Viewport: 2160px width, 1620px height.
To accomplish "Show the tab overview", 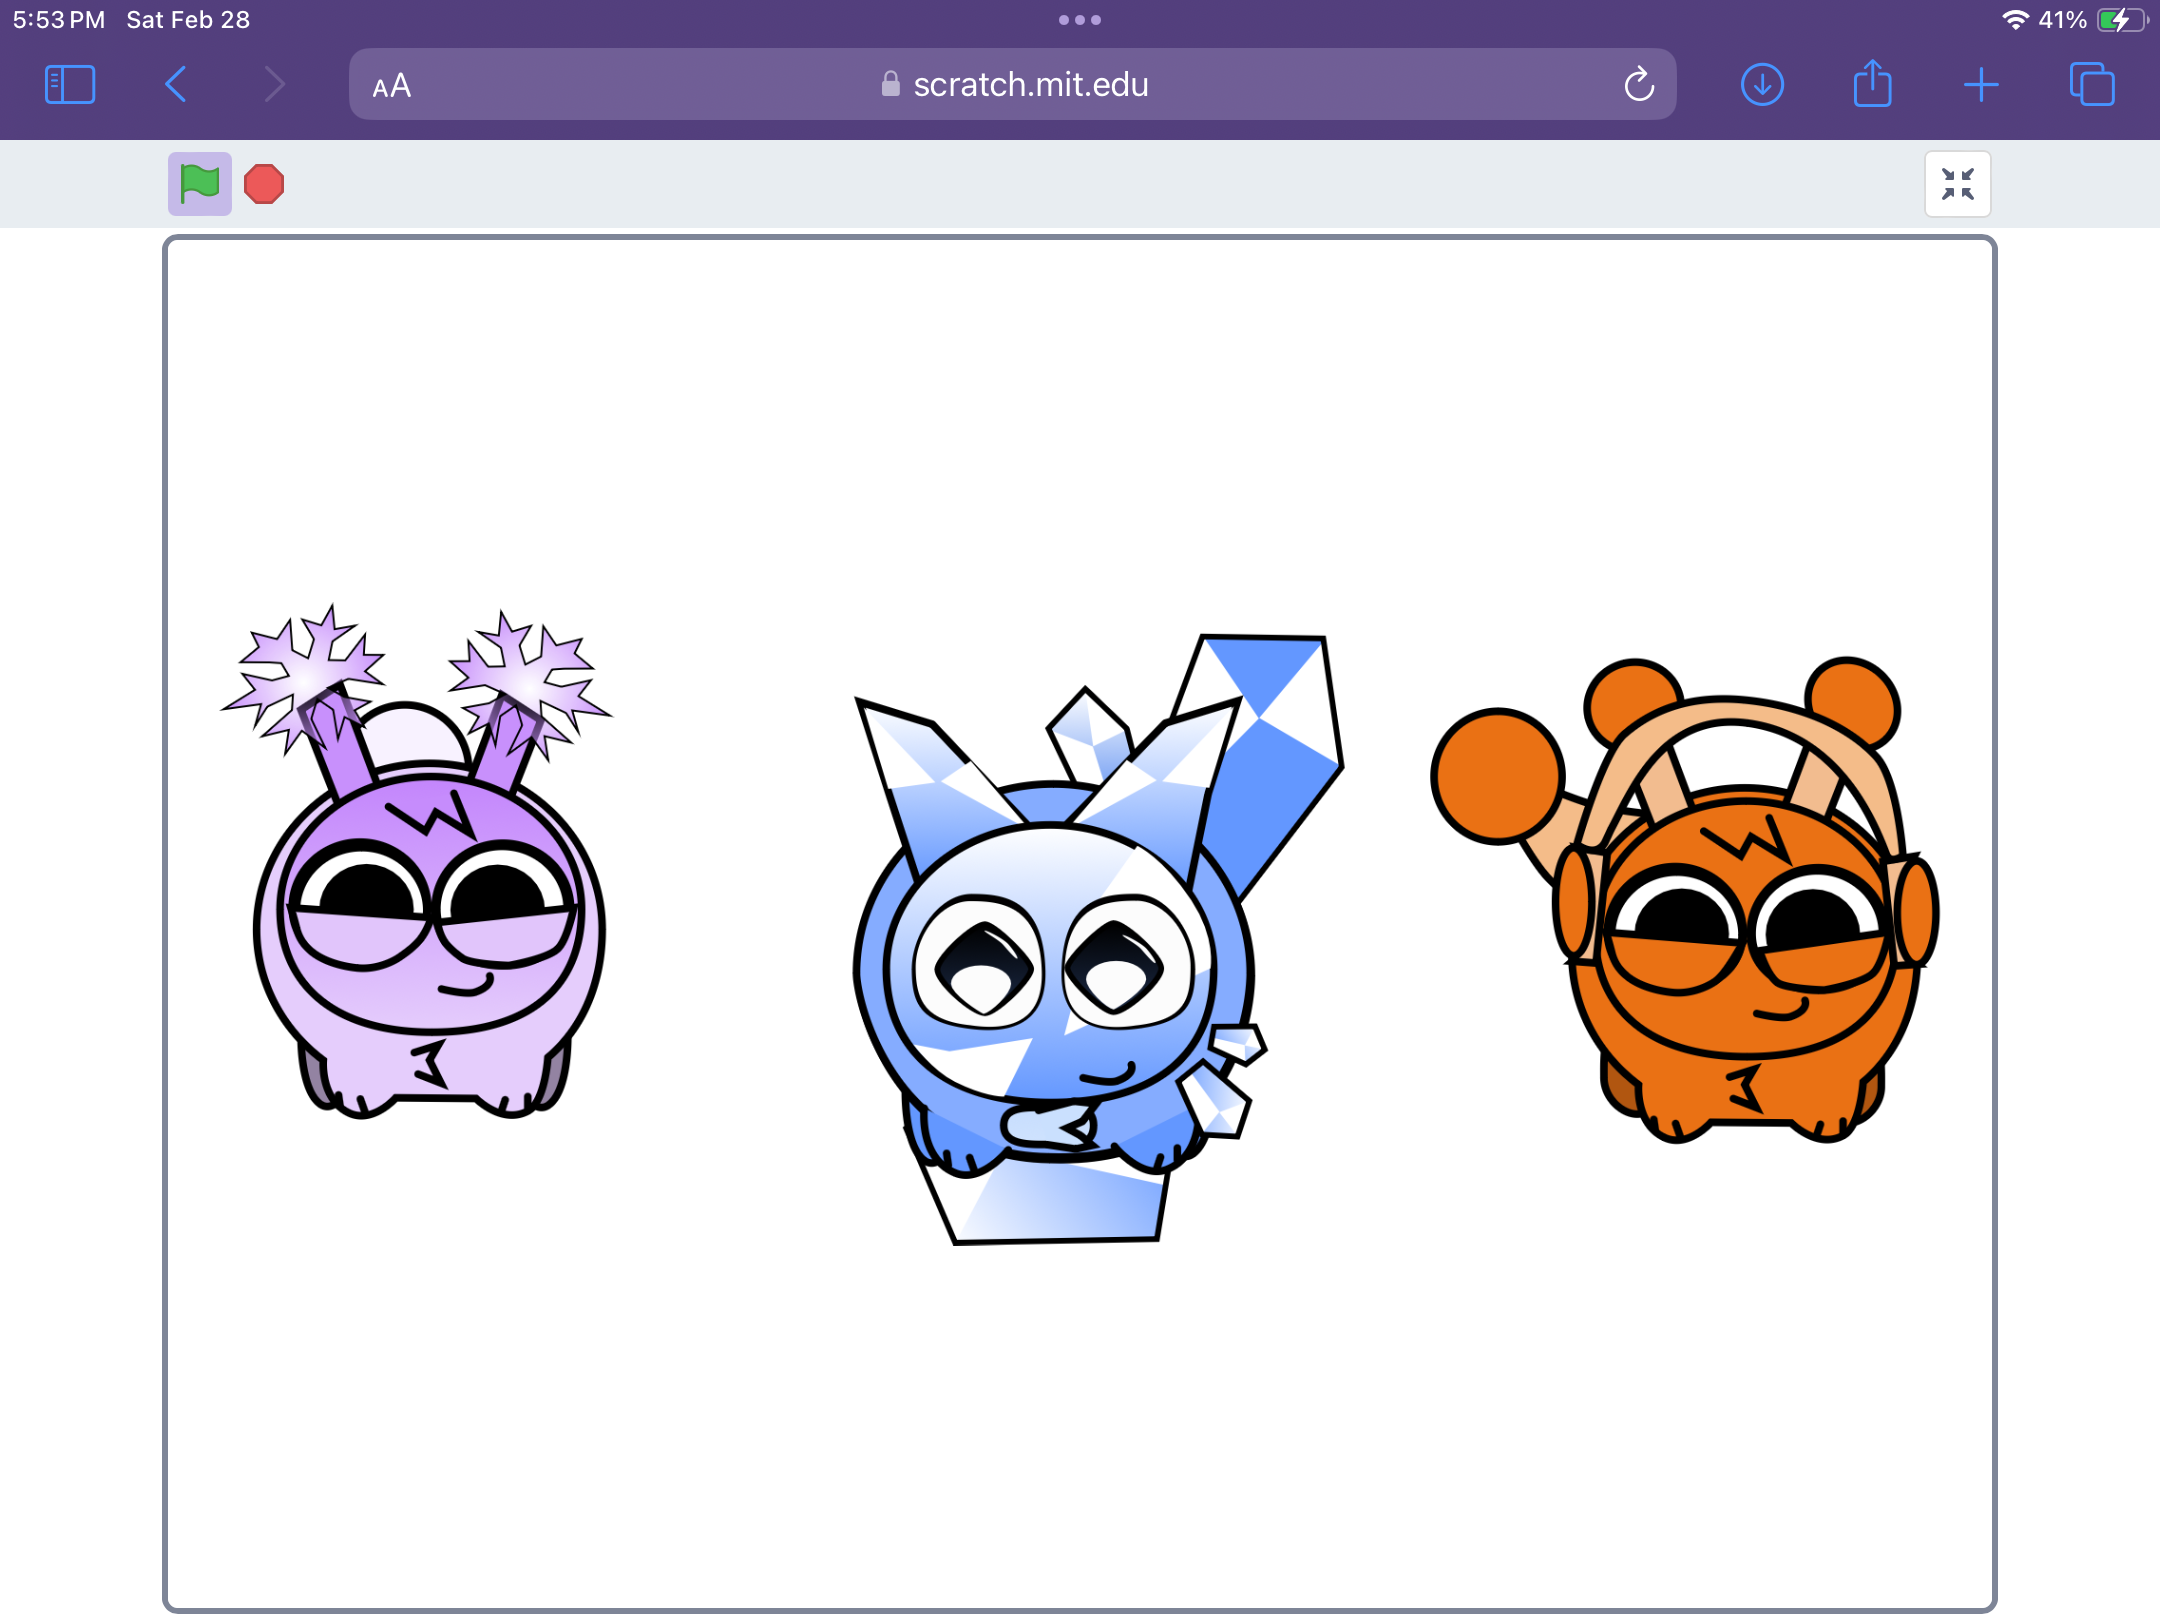I will (x=2092, y=85).
